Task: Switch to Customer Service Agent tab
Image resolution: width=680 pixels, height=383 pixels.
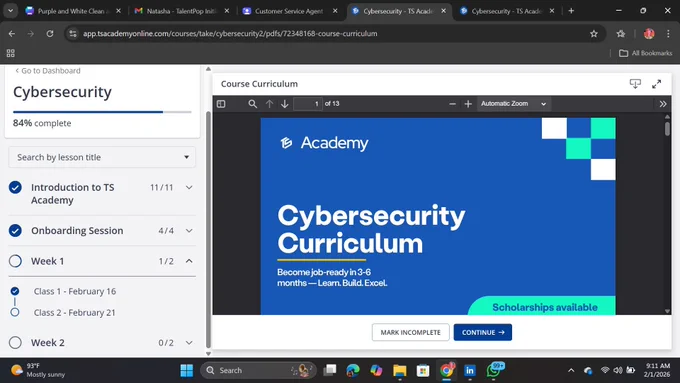Action: [x=289, y=11]
